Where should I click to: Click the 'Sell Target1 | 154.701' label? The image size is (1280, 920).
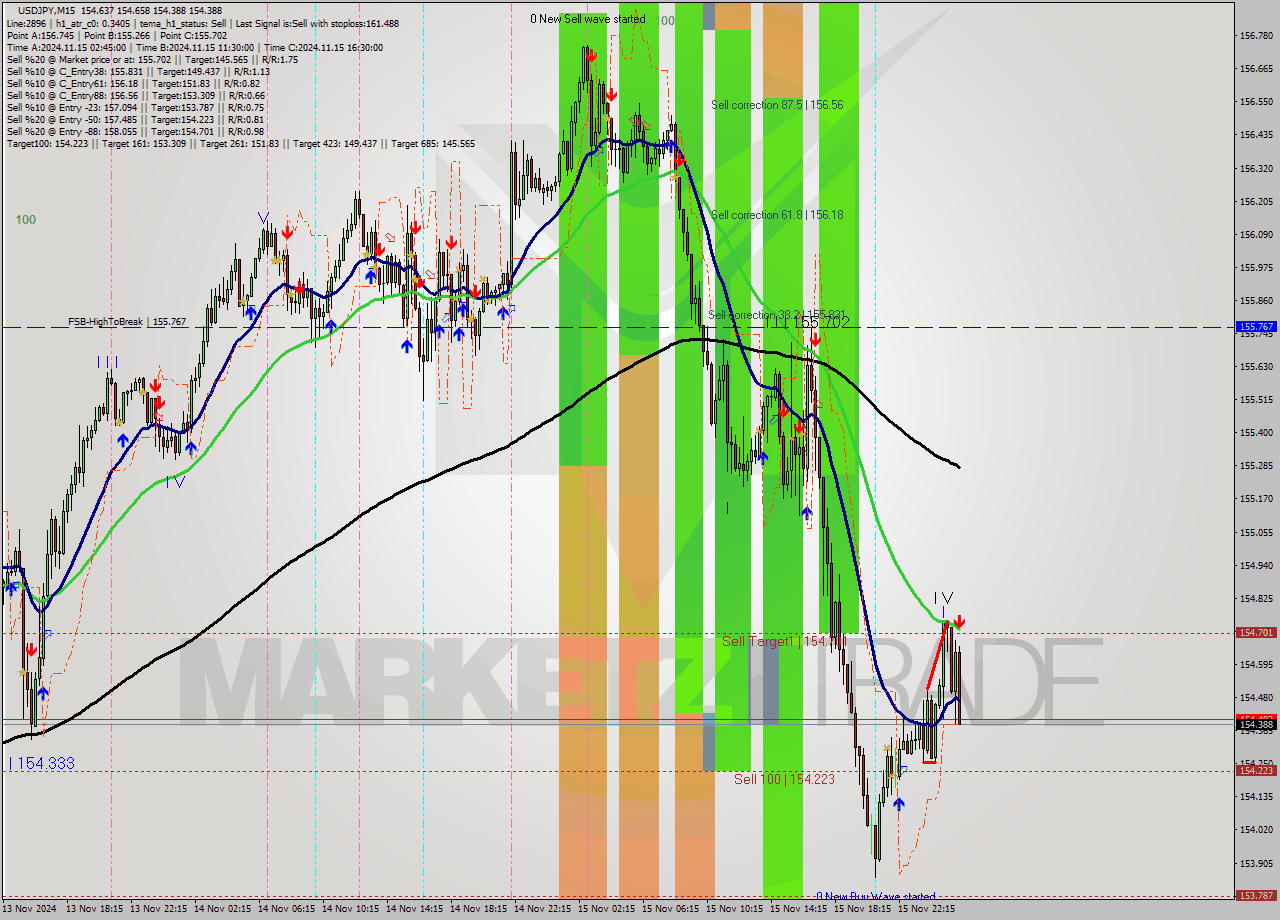pyautogui.click(x=783, y=641)
